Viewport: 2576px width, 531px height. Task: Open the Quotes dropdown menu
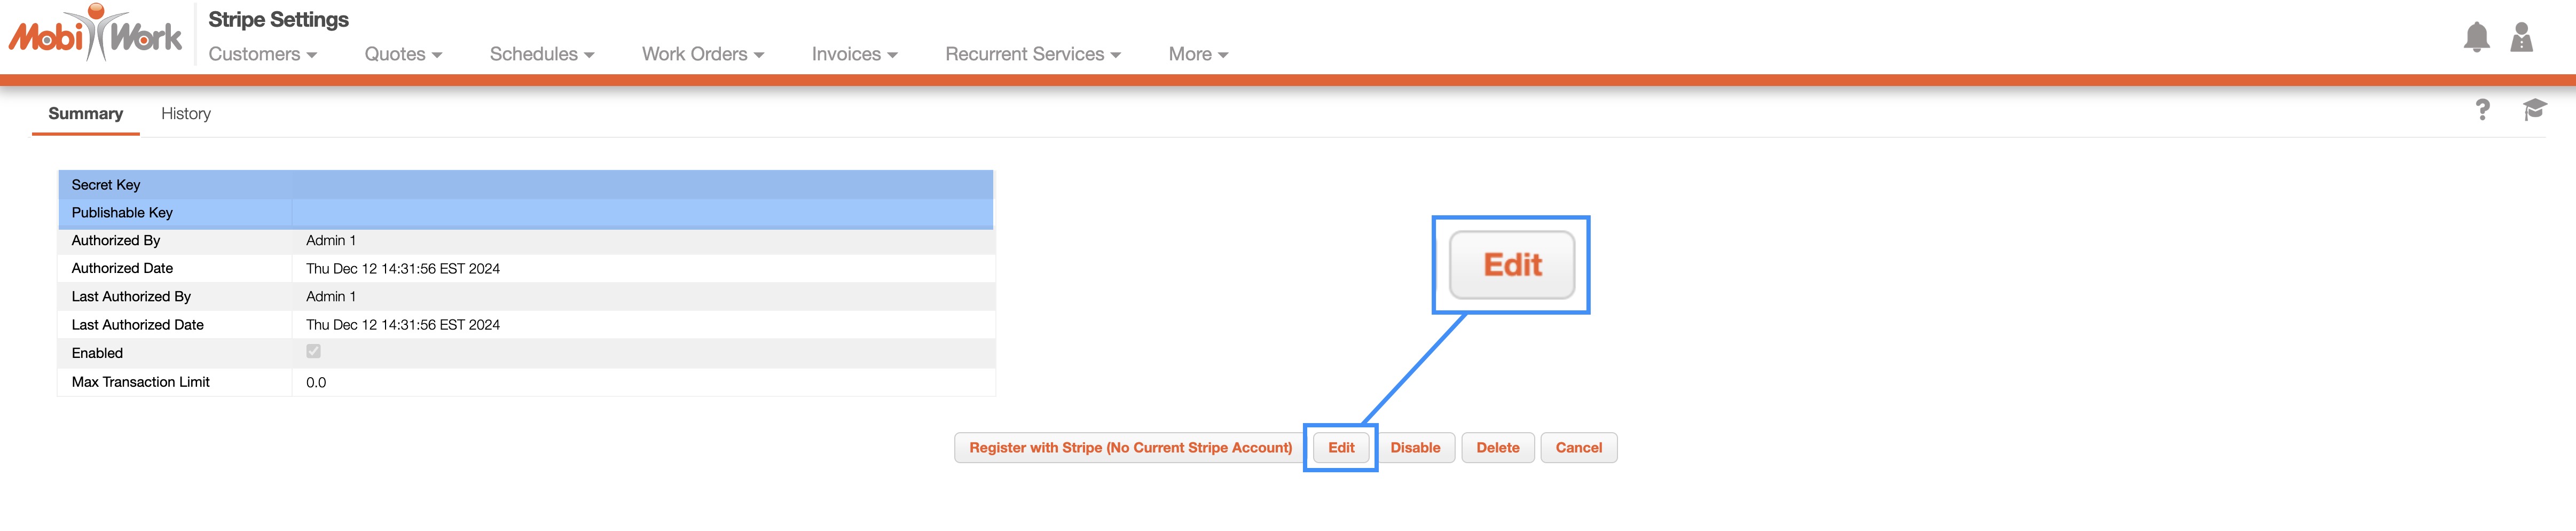[x=403, y=54]
